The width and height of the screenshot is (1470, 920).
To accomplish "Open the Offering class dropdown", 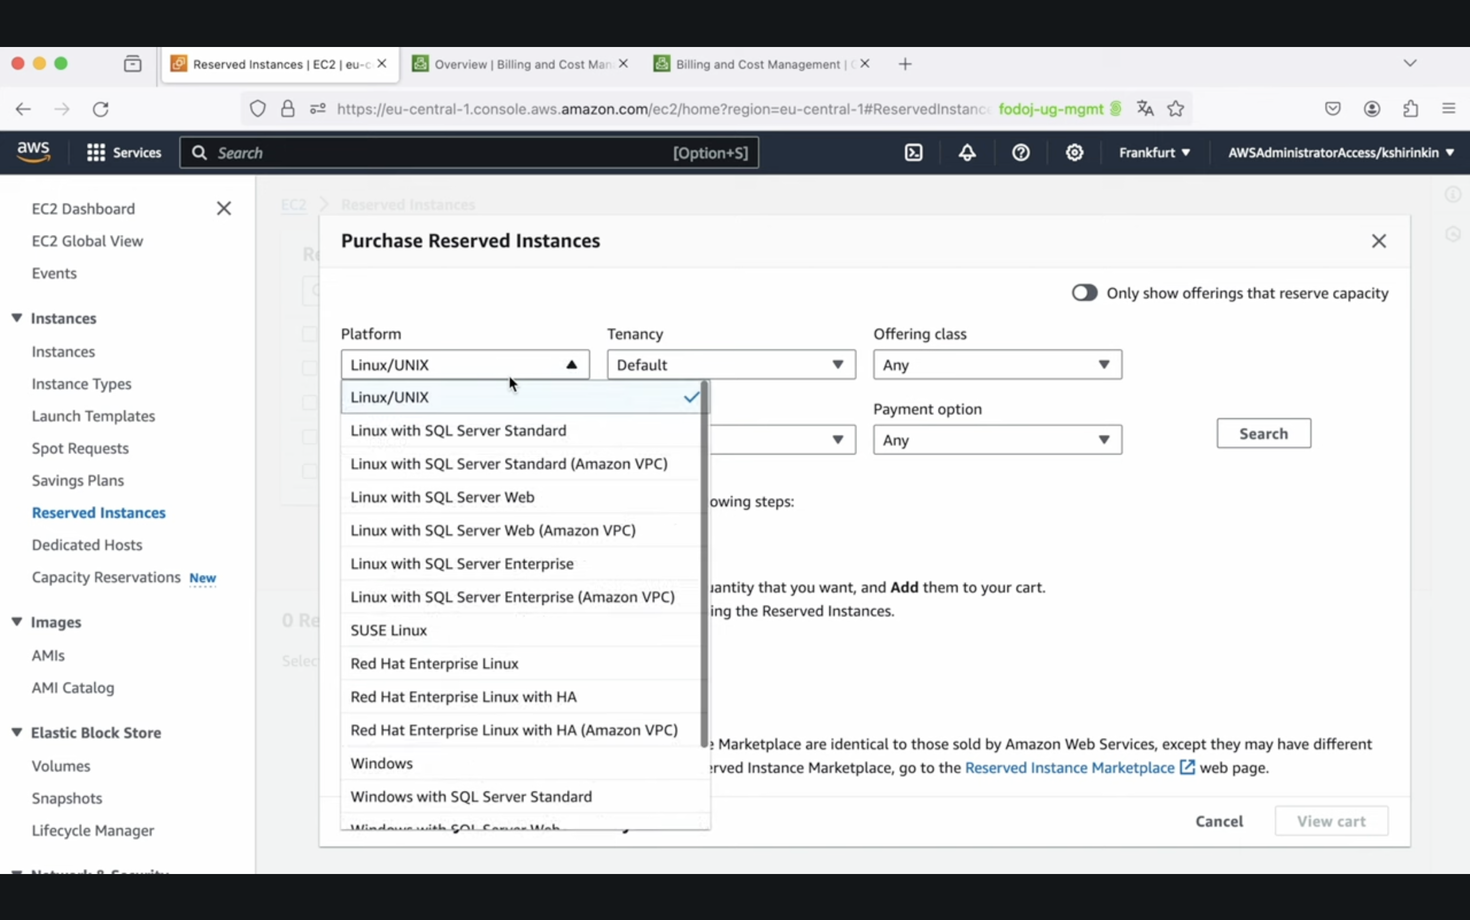I will [997, 365].
